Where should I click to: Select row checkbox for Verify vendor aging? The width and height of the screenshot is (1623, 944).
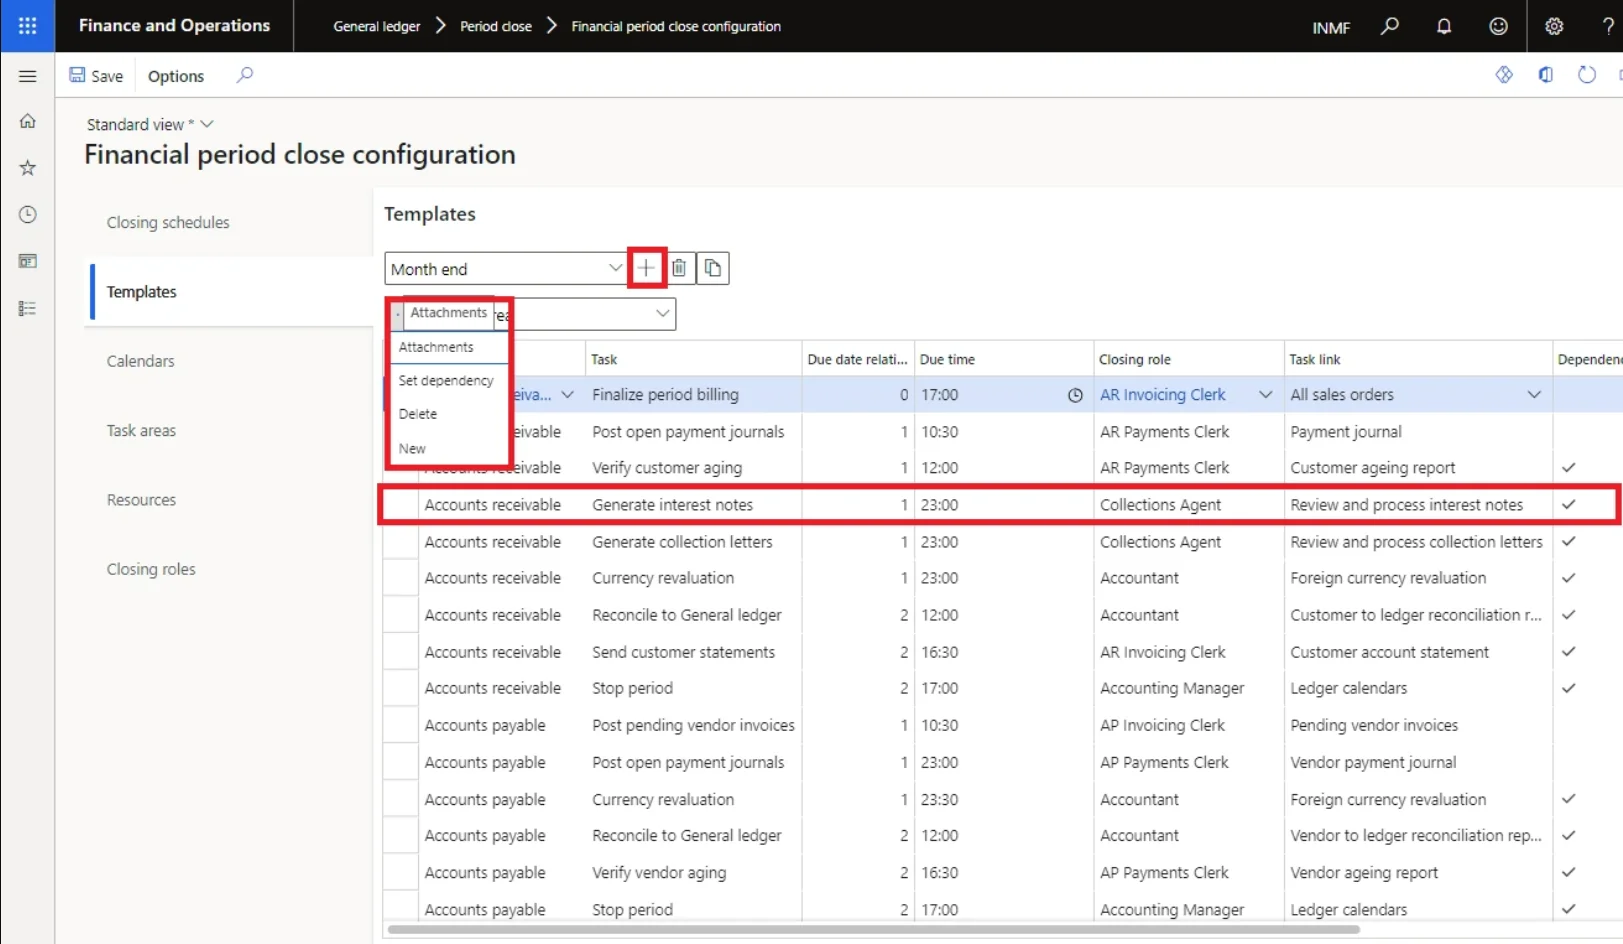400,872
